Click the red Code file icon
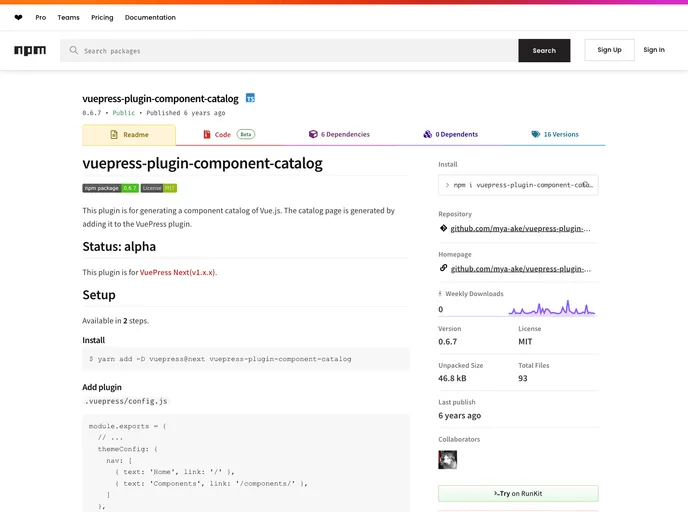Screen dimensions: 688x512 (x=207, y=134)
